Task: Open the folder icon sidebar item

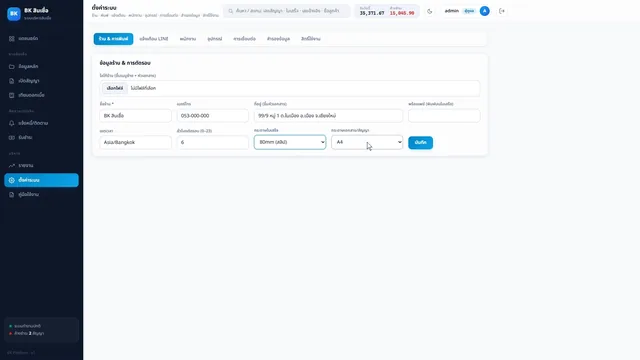Action: point(41,66)
